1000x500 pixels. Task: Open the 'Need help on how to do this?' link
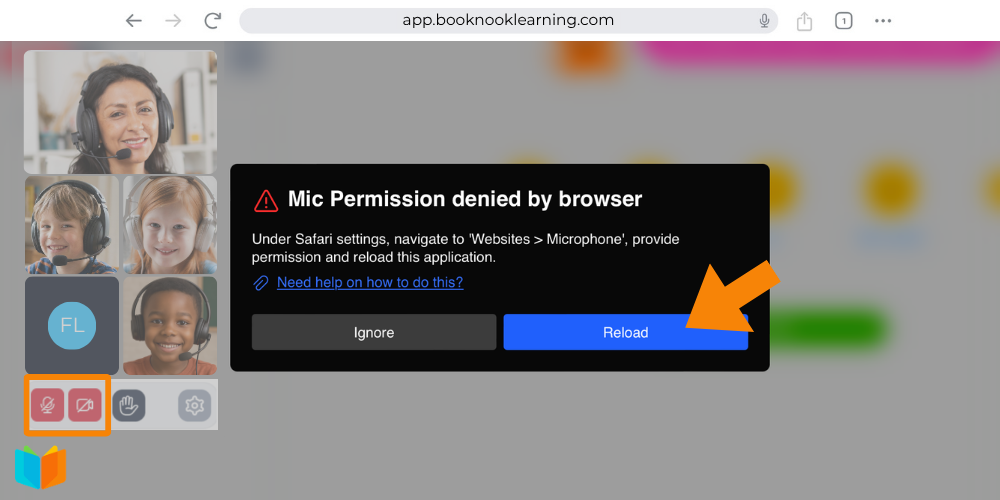pos(370,282)
